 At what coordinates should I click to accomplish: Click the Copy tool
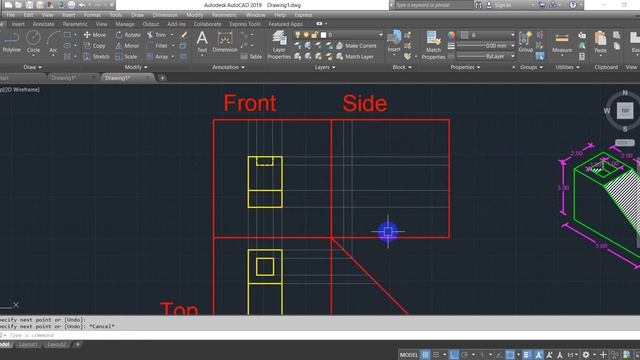click(x=95, y=46)
